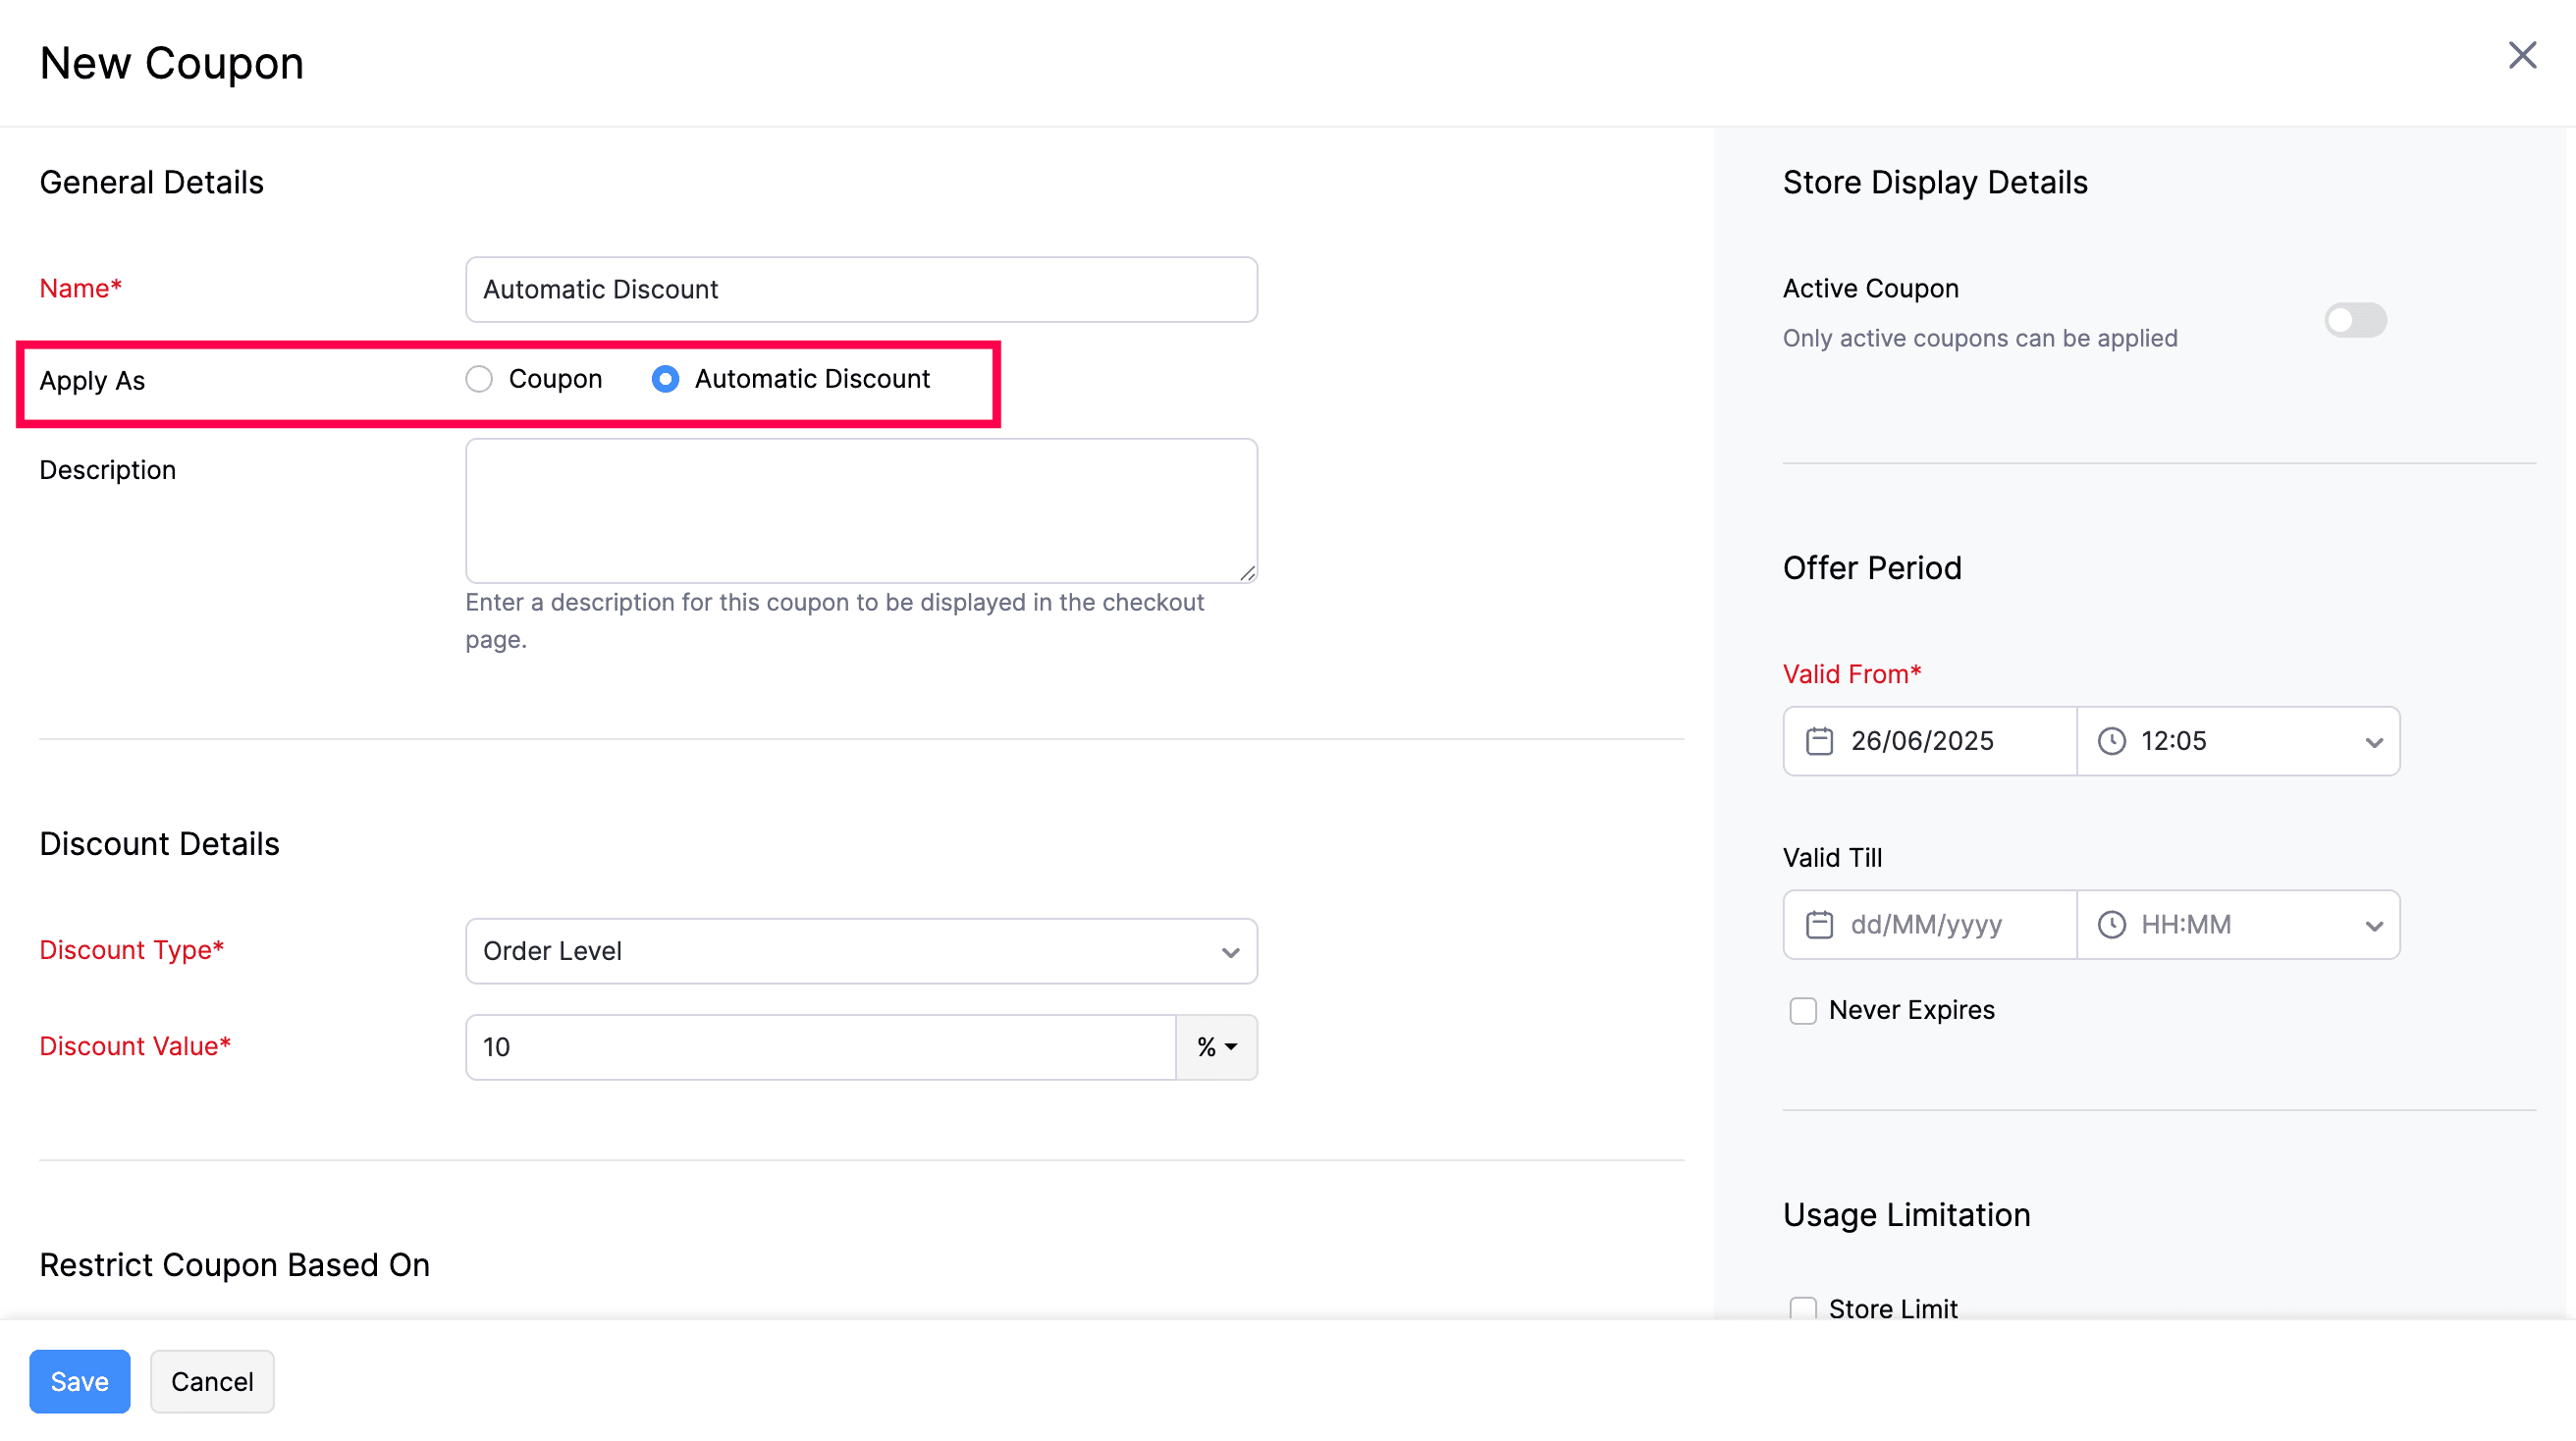Select the Automatic Discount radio option
This screenshot has height=1441, width=2576.
pyautogui.click(x=665, y=379)
